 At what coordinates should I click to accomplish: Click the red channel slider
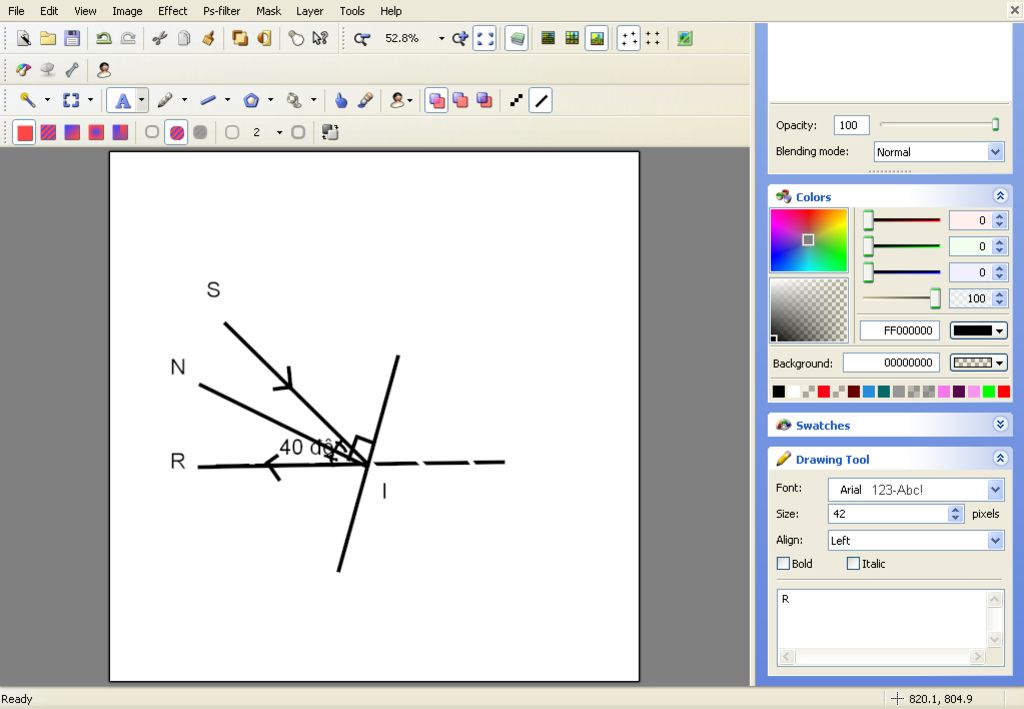902,221
